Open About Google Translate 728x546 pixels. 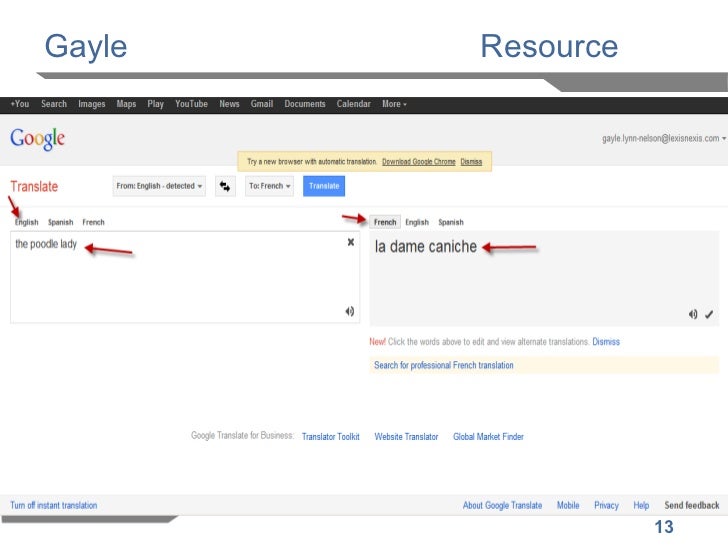(x=502, y=505)
